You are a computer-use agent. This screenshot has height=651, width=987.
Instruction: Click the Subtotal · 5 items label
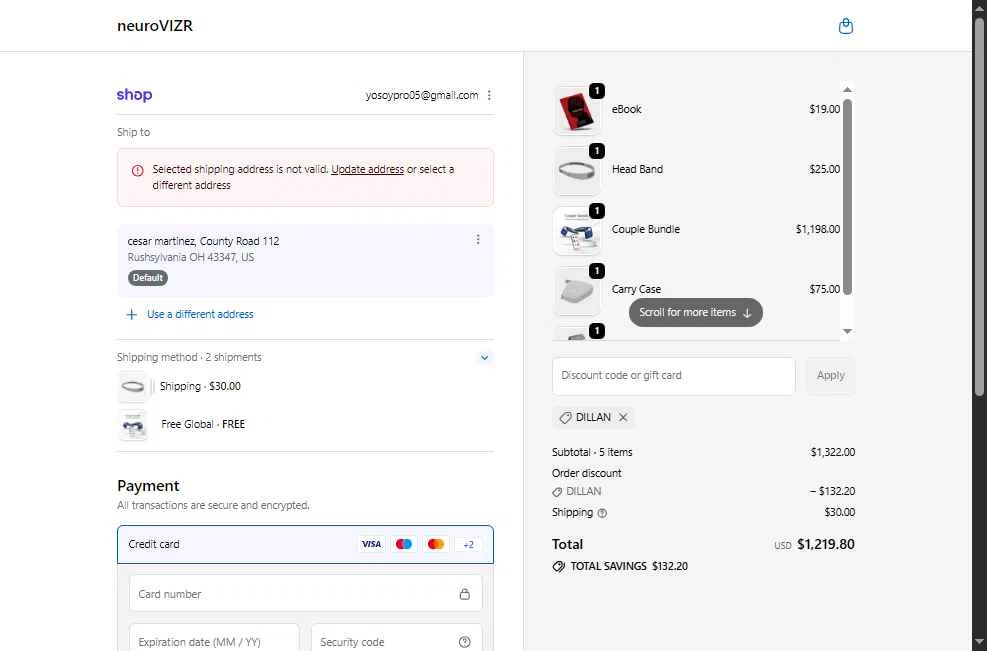592,452
